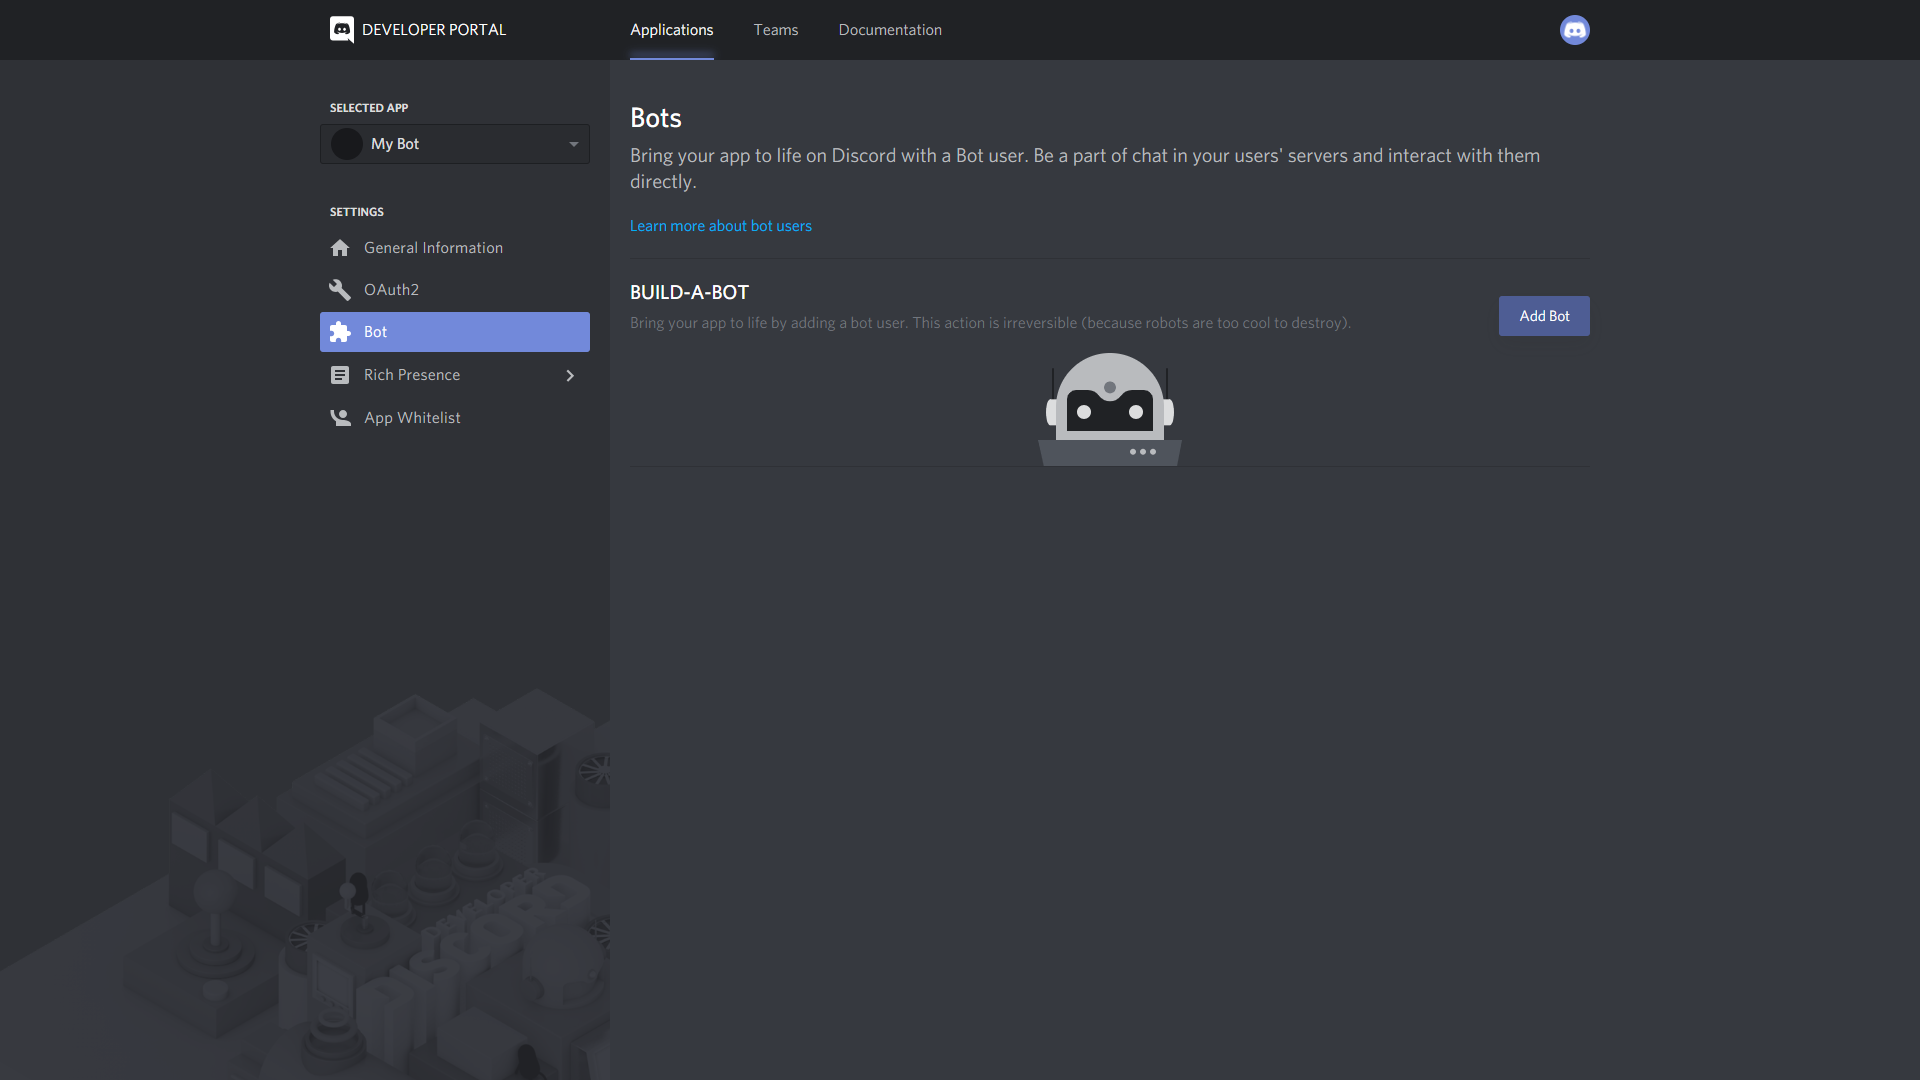This screenshot has width=1920, height=1080.
Task: Open the My Bot app selector
Action: (x=455, y=144)
